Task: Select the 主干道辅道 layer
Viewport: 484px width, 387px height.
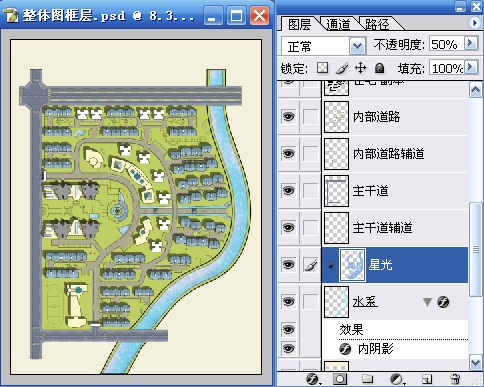Action: coord(395,228)
